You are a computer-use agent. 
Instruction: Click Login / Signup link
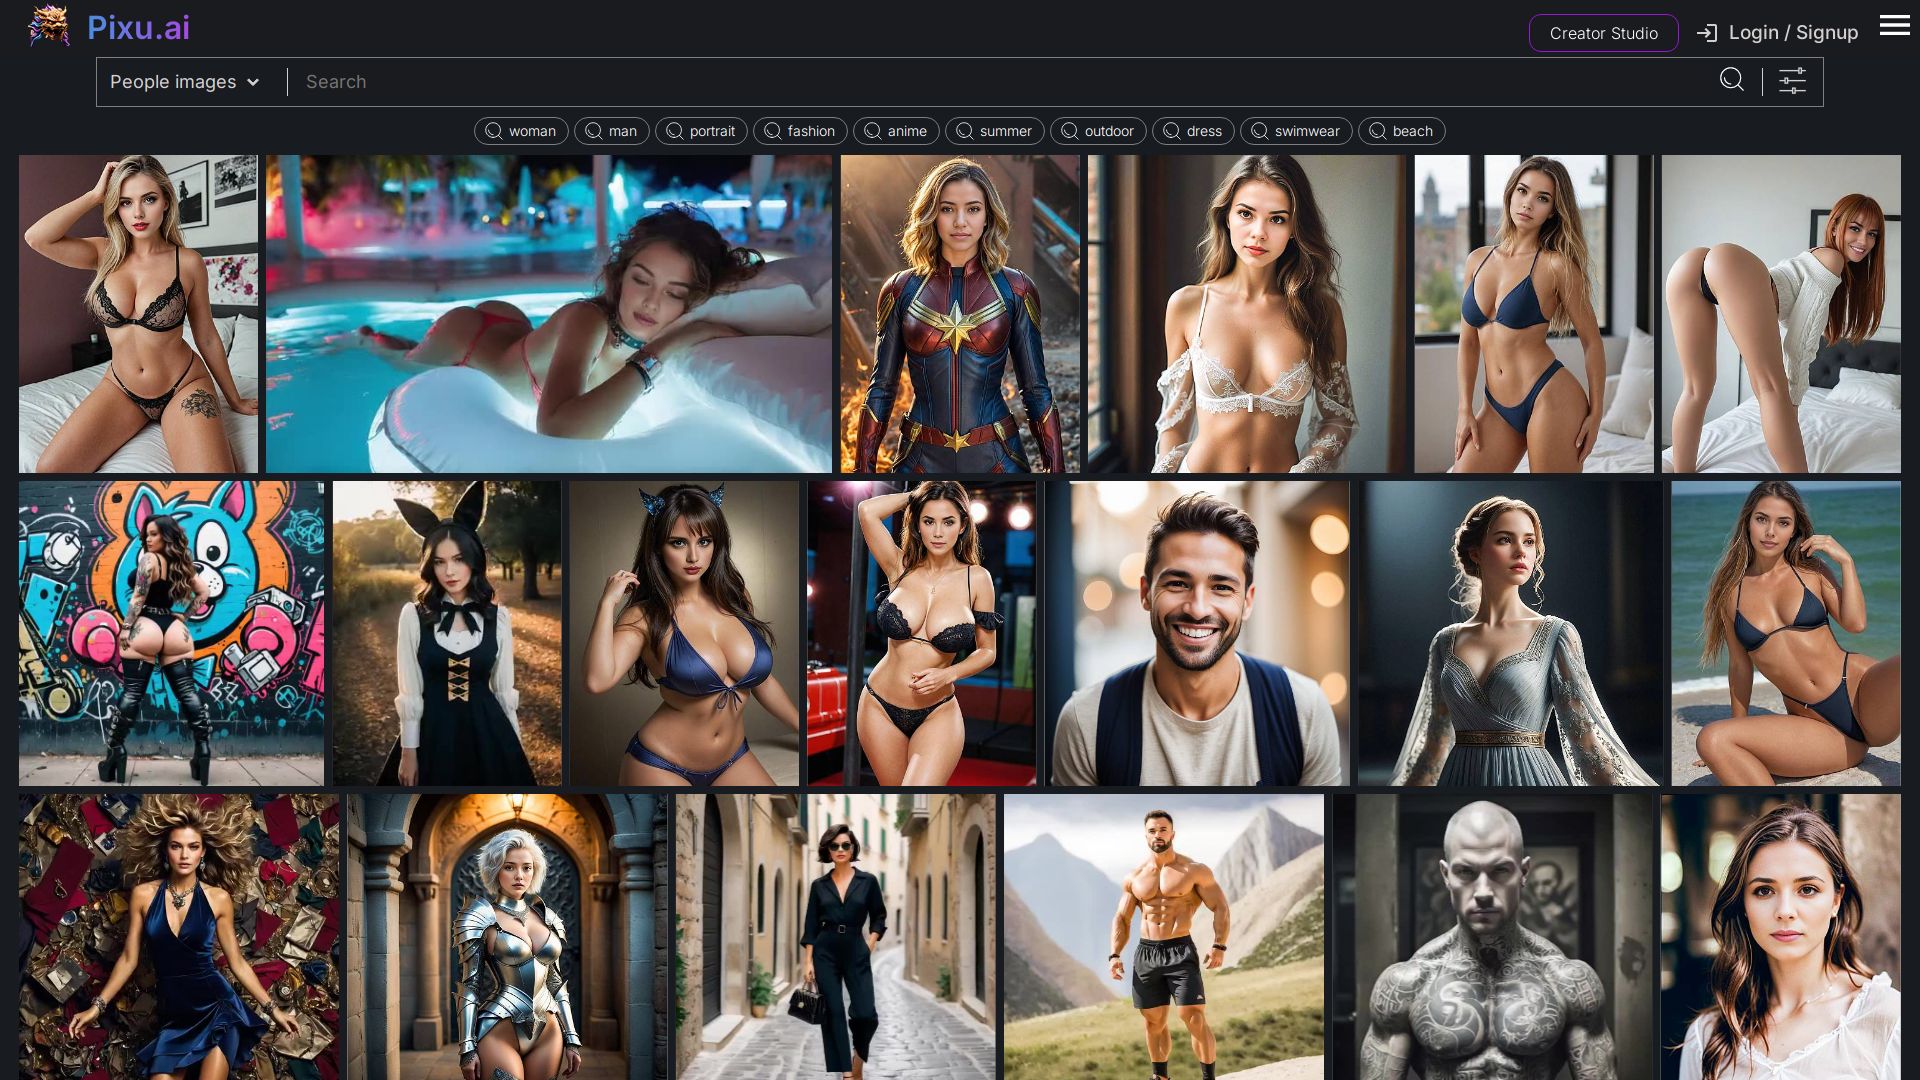1792,33
